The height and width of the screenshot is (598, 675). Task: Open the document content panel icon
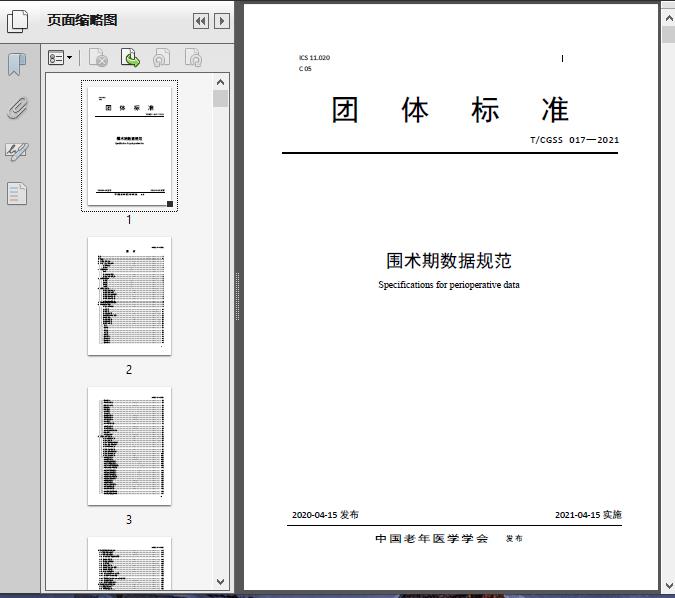[x=17, y=193]
